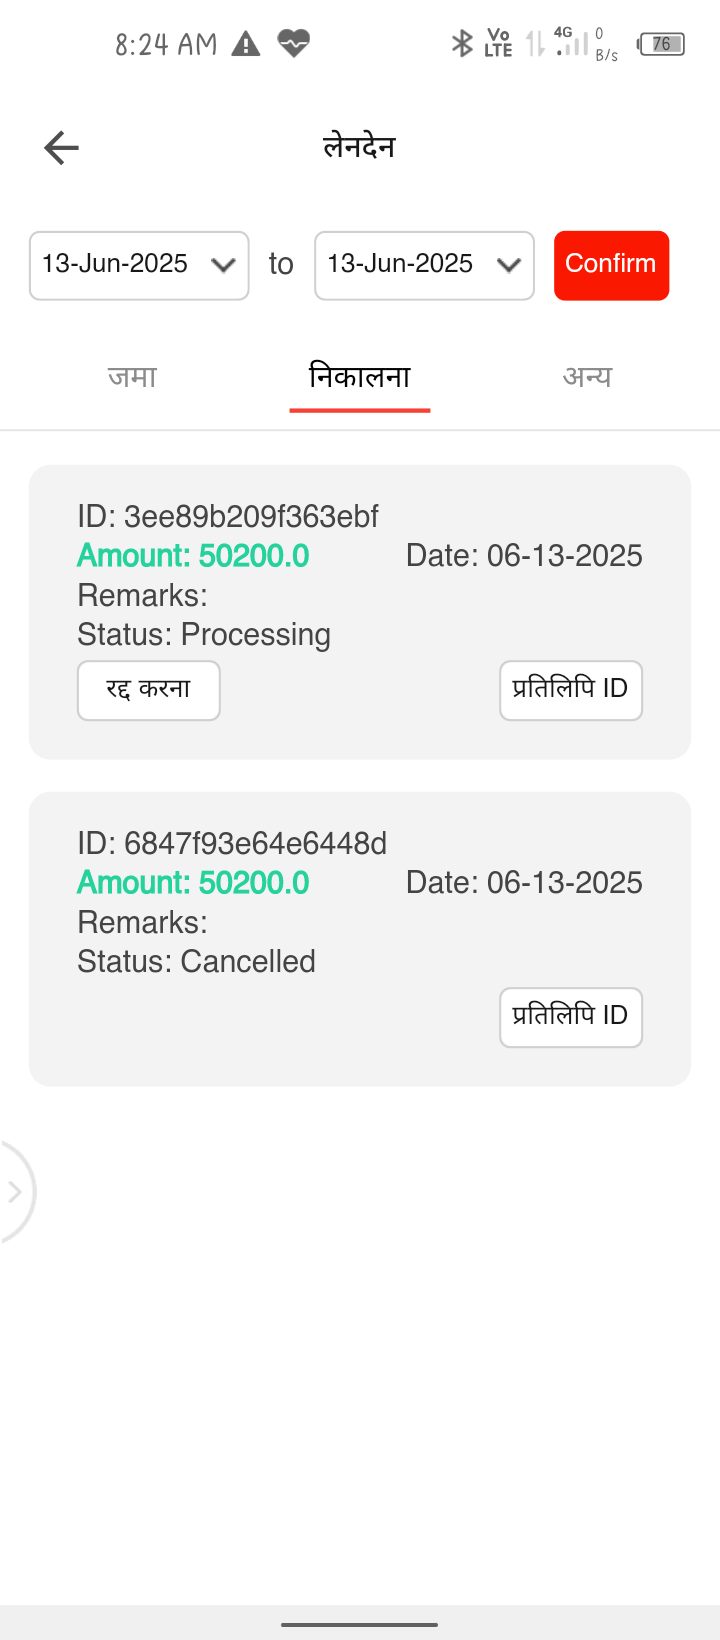The image size is (720, 1640).
Task: Open the end date dropdown
Action: pyautogui.click(x=424, y=265)
